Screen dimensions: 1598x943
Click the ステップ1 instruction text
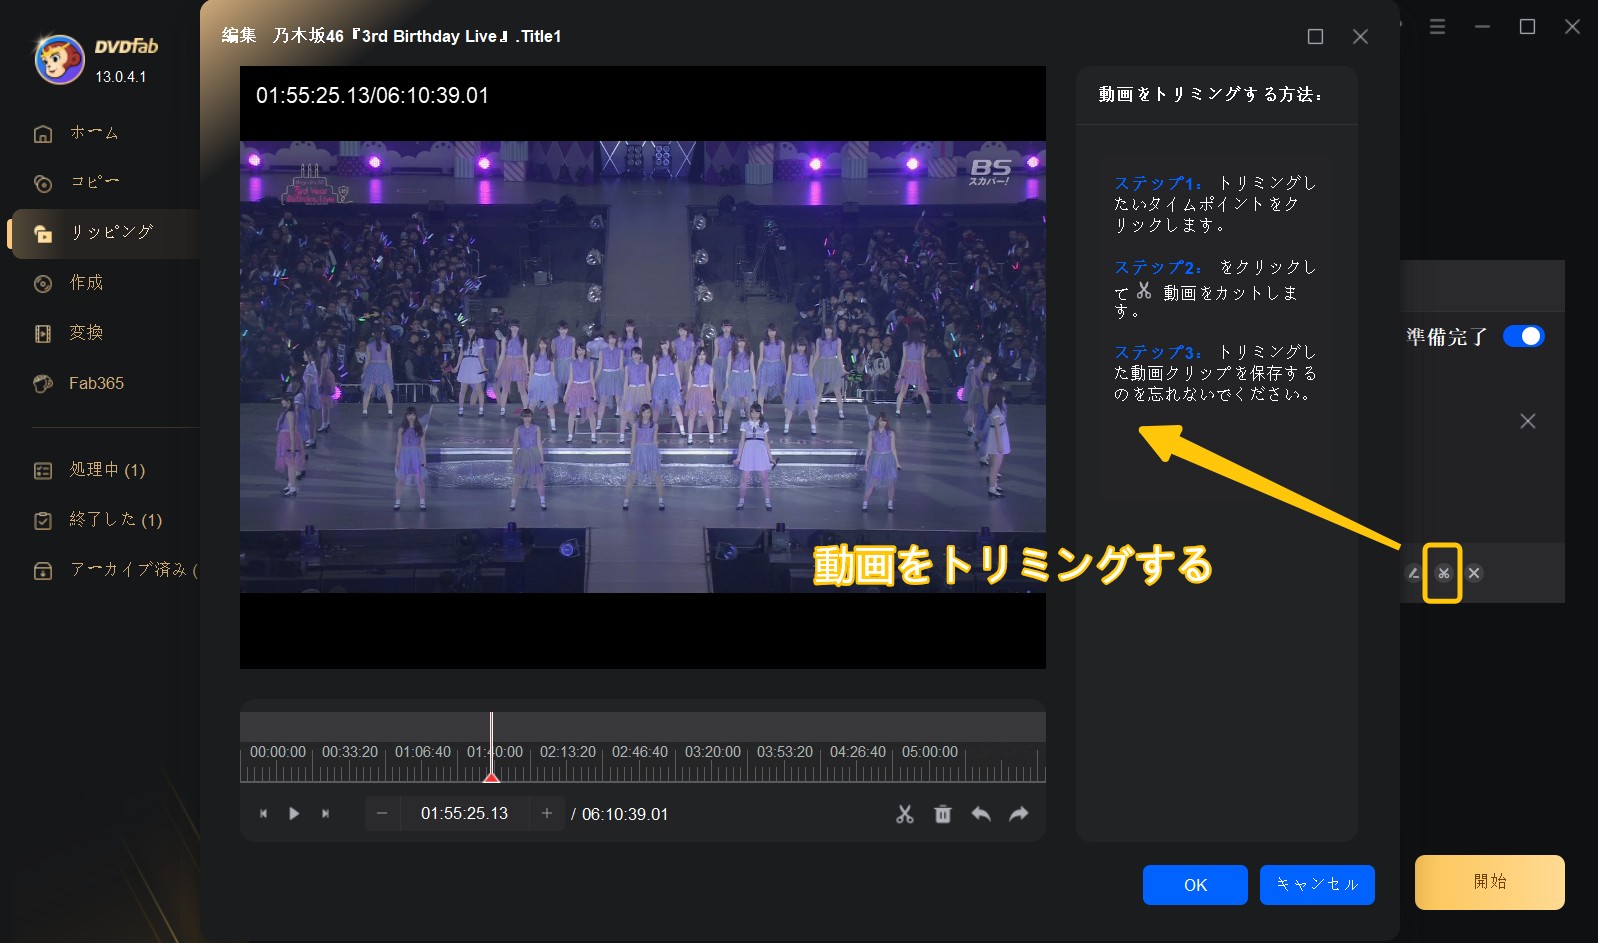(1215, 204)
